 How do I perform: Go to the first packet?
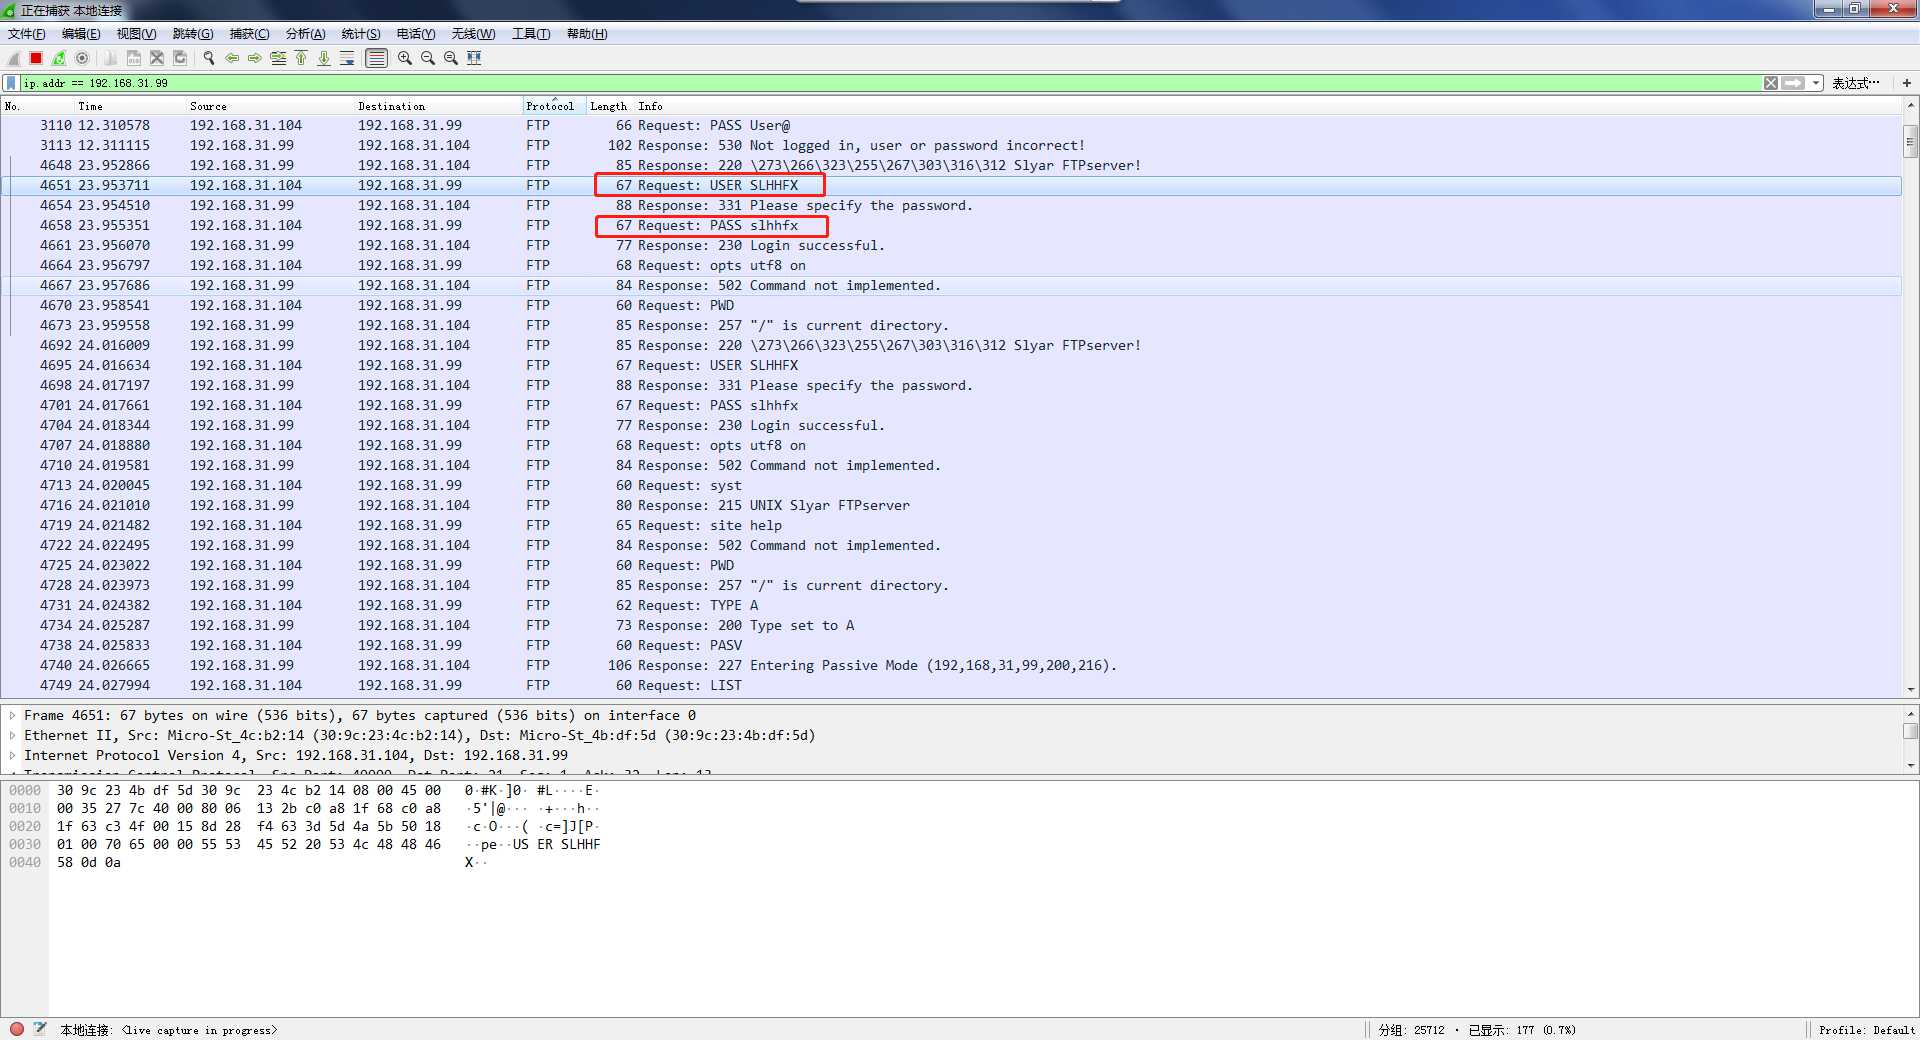(x=301, y=58)
